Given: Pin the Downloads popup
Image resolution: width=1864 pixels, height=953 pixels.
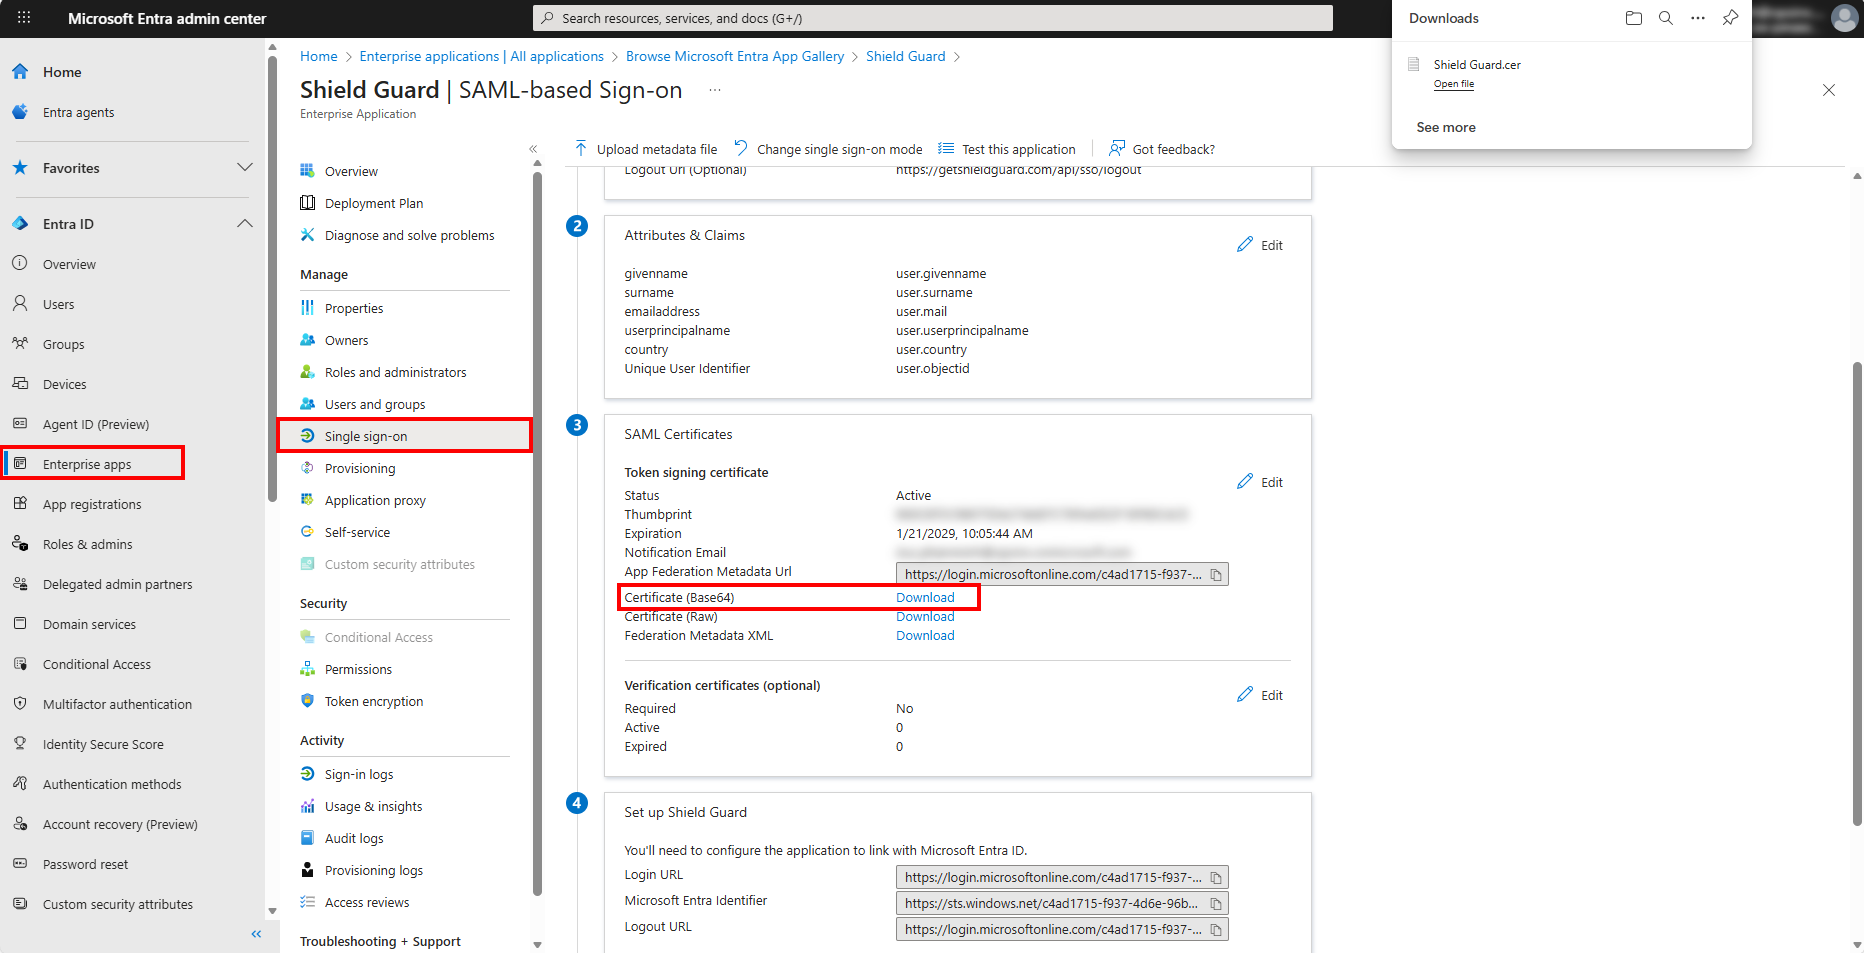Looking at the screenshot, I should (x=1730, y=18).
